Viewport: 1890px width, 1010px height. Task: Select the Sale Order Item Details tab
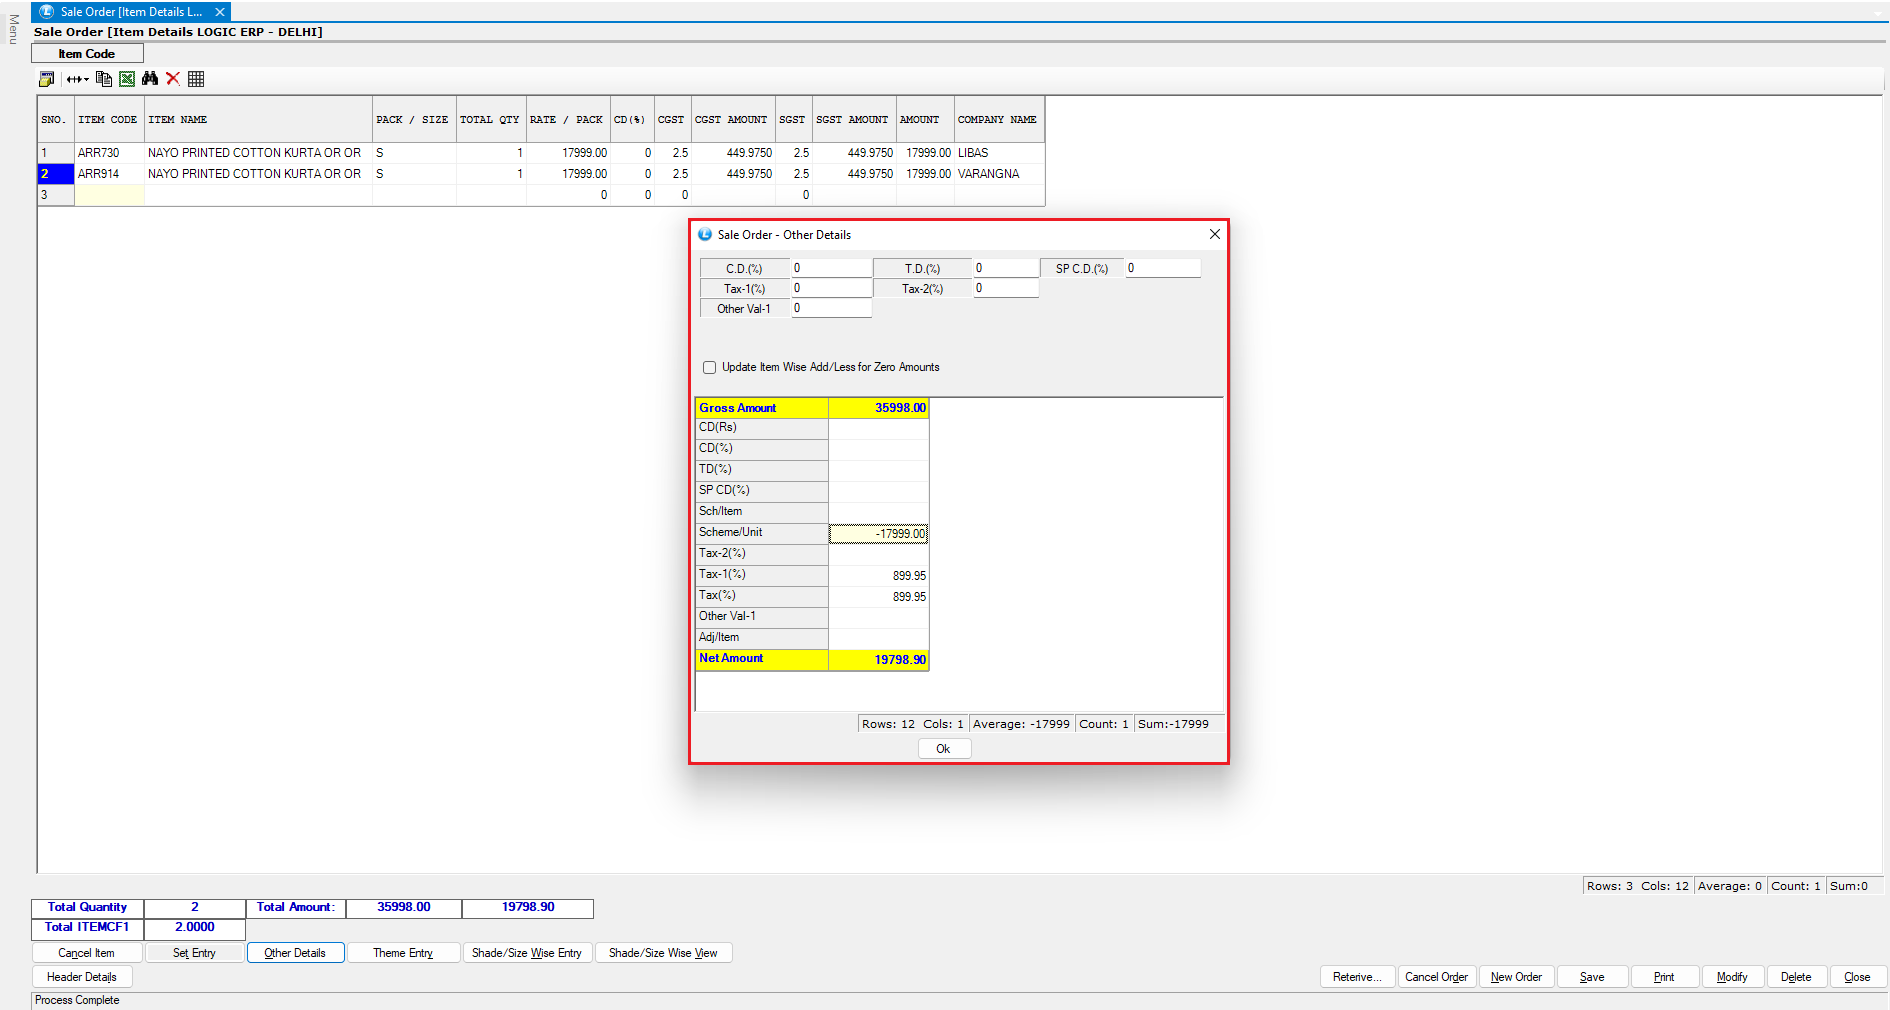[x=130, y=12]
